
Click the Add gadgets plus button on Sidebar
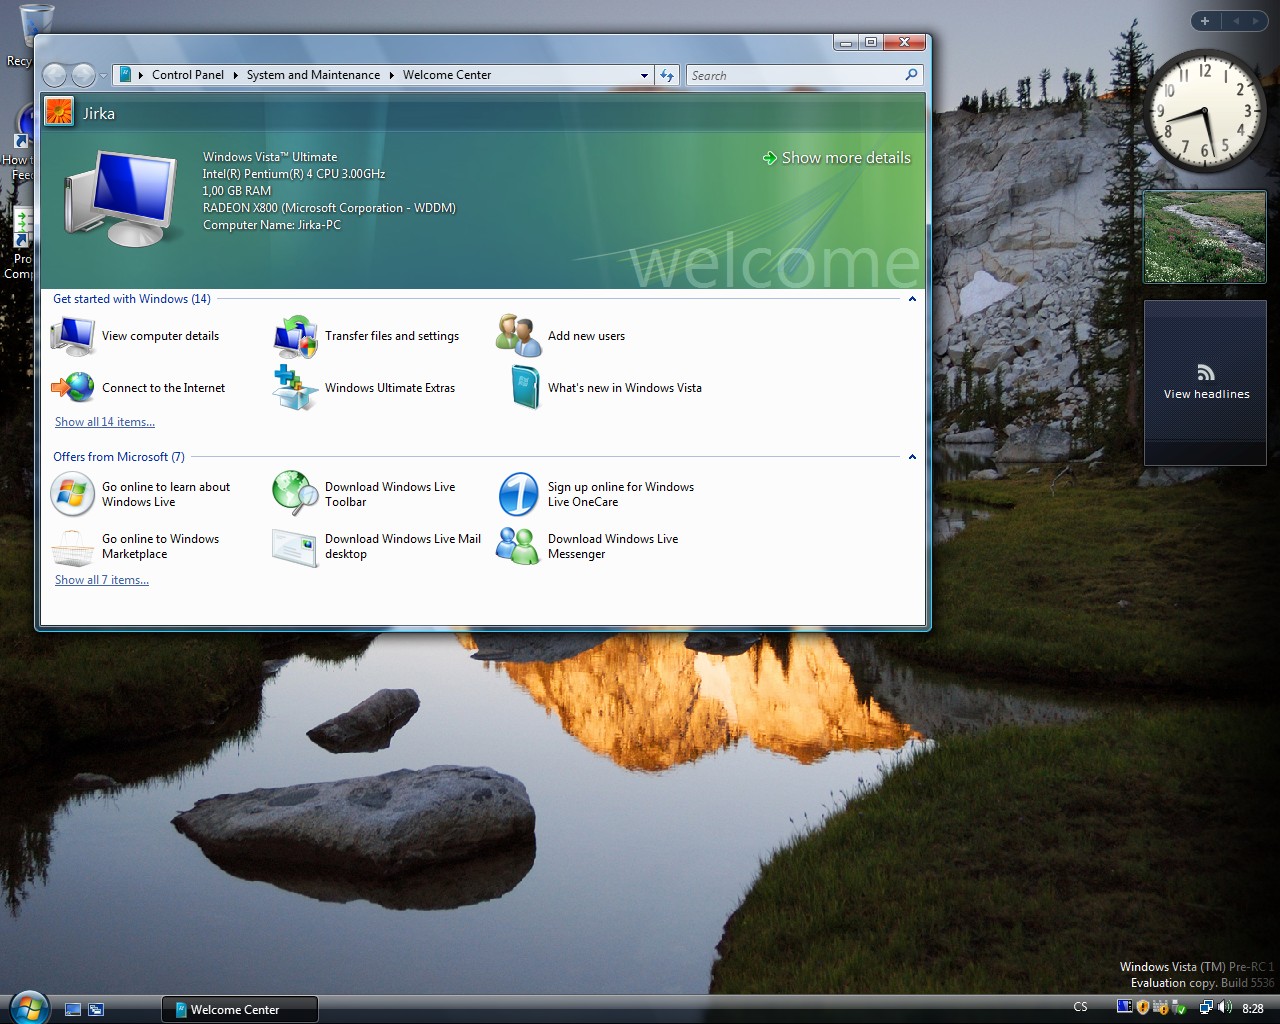click(1205, 21)
